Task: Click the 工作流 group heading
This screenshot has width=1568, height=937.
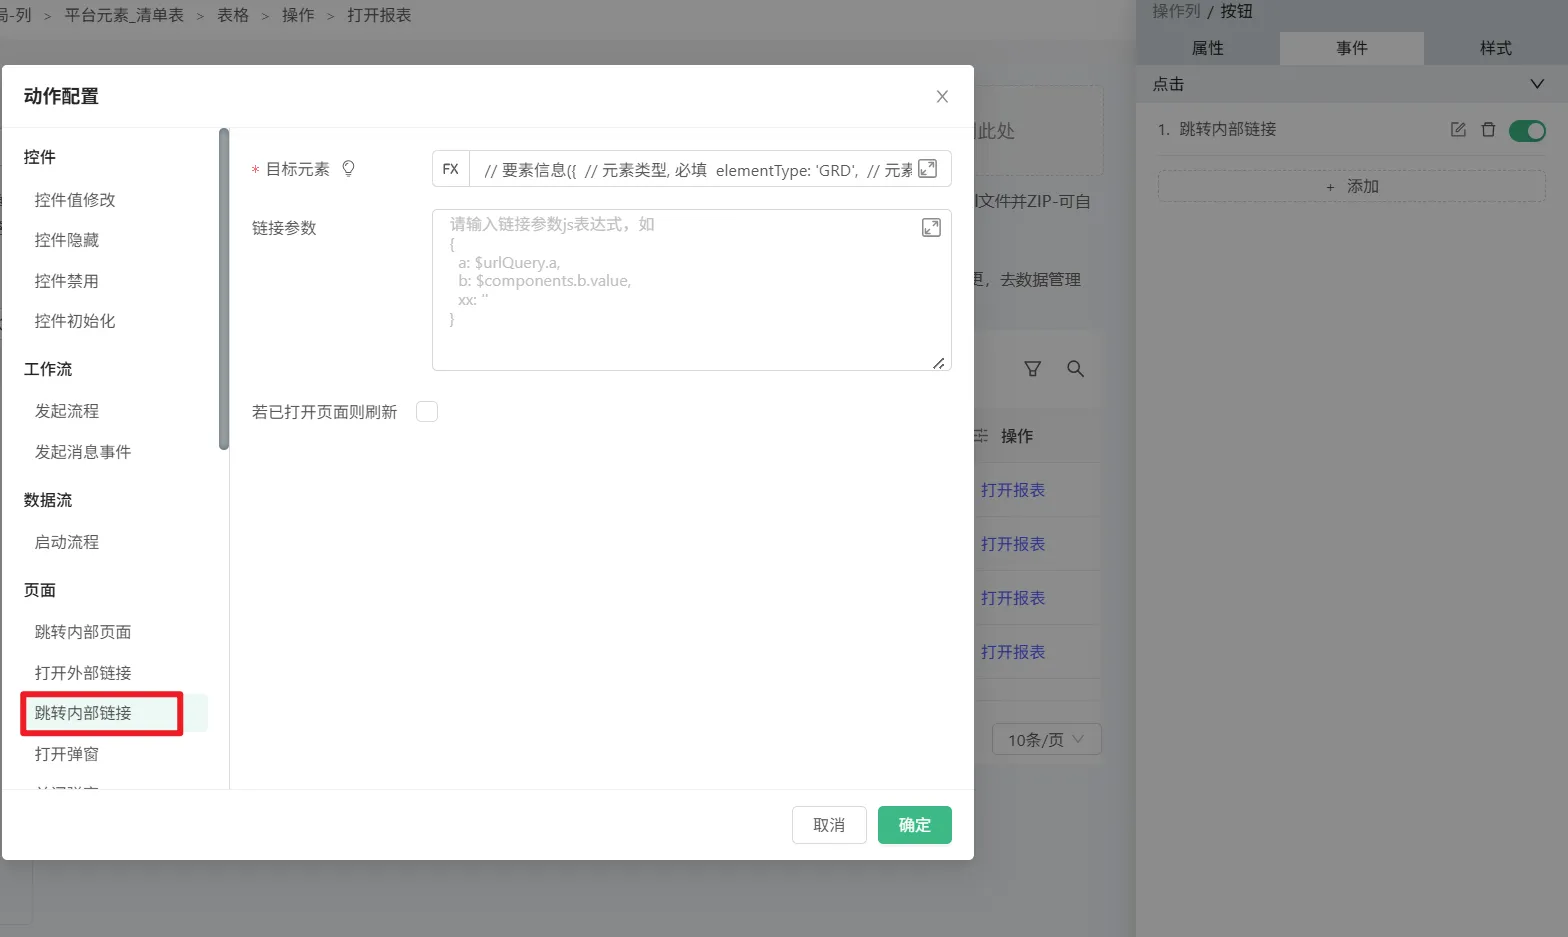Action: 48,369
